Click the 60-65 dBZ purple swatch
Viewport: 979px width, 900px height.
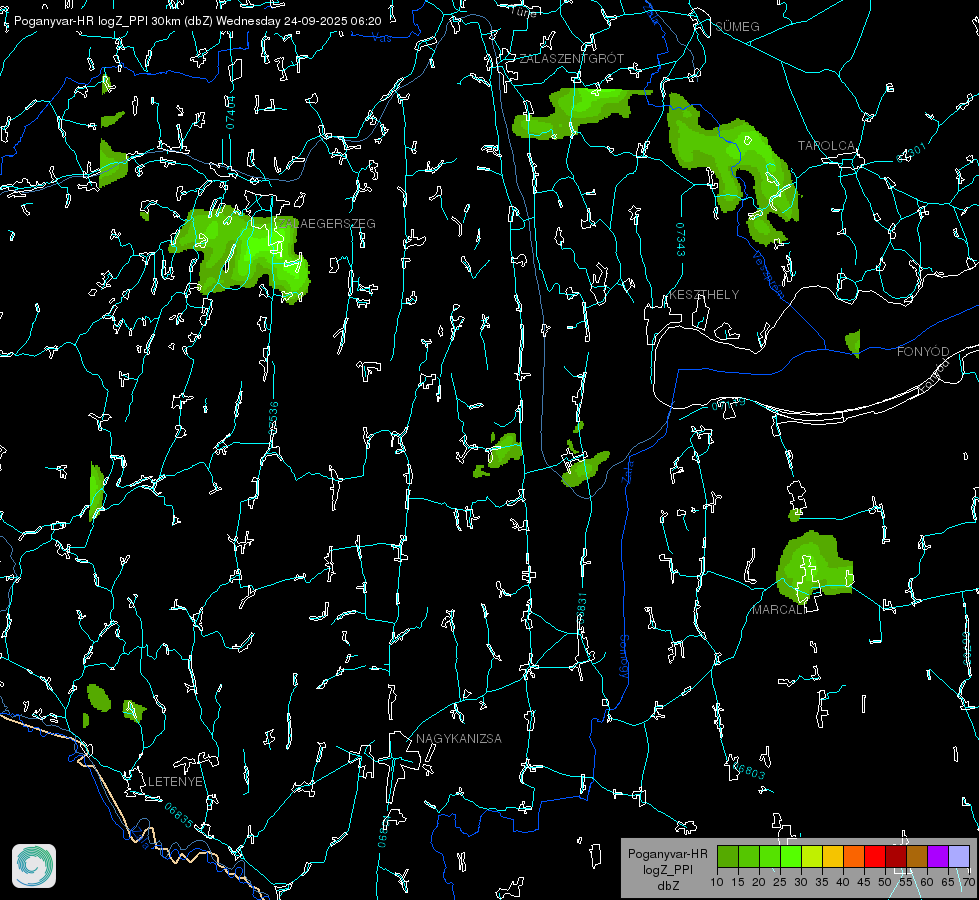coord(938,856)
